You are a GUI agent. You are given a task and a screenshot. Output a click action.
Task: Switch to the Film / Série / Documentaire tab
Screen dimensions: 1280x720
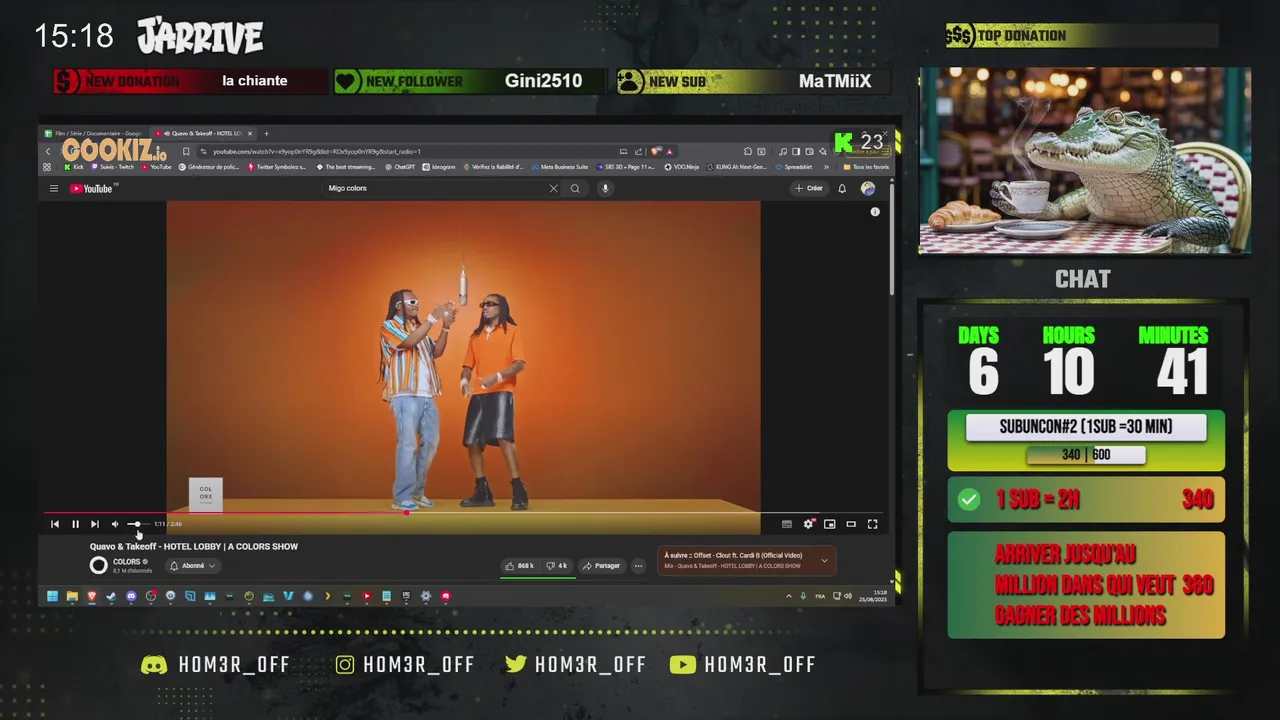pos(92,133)
